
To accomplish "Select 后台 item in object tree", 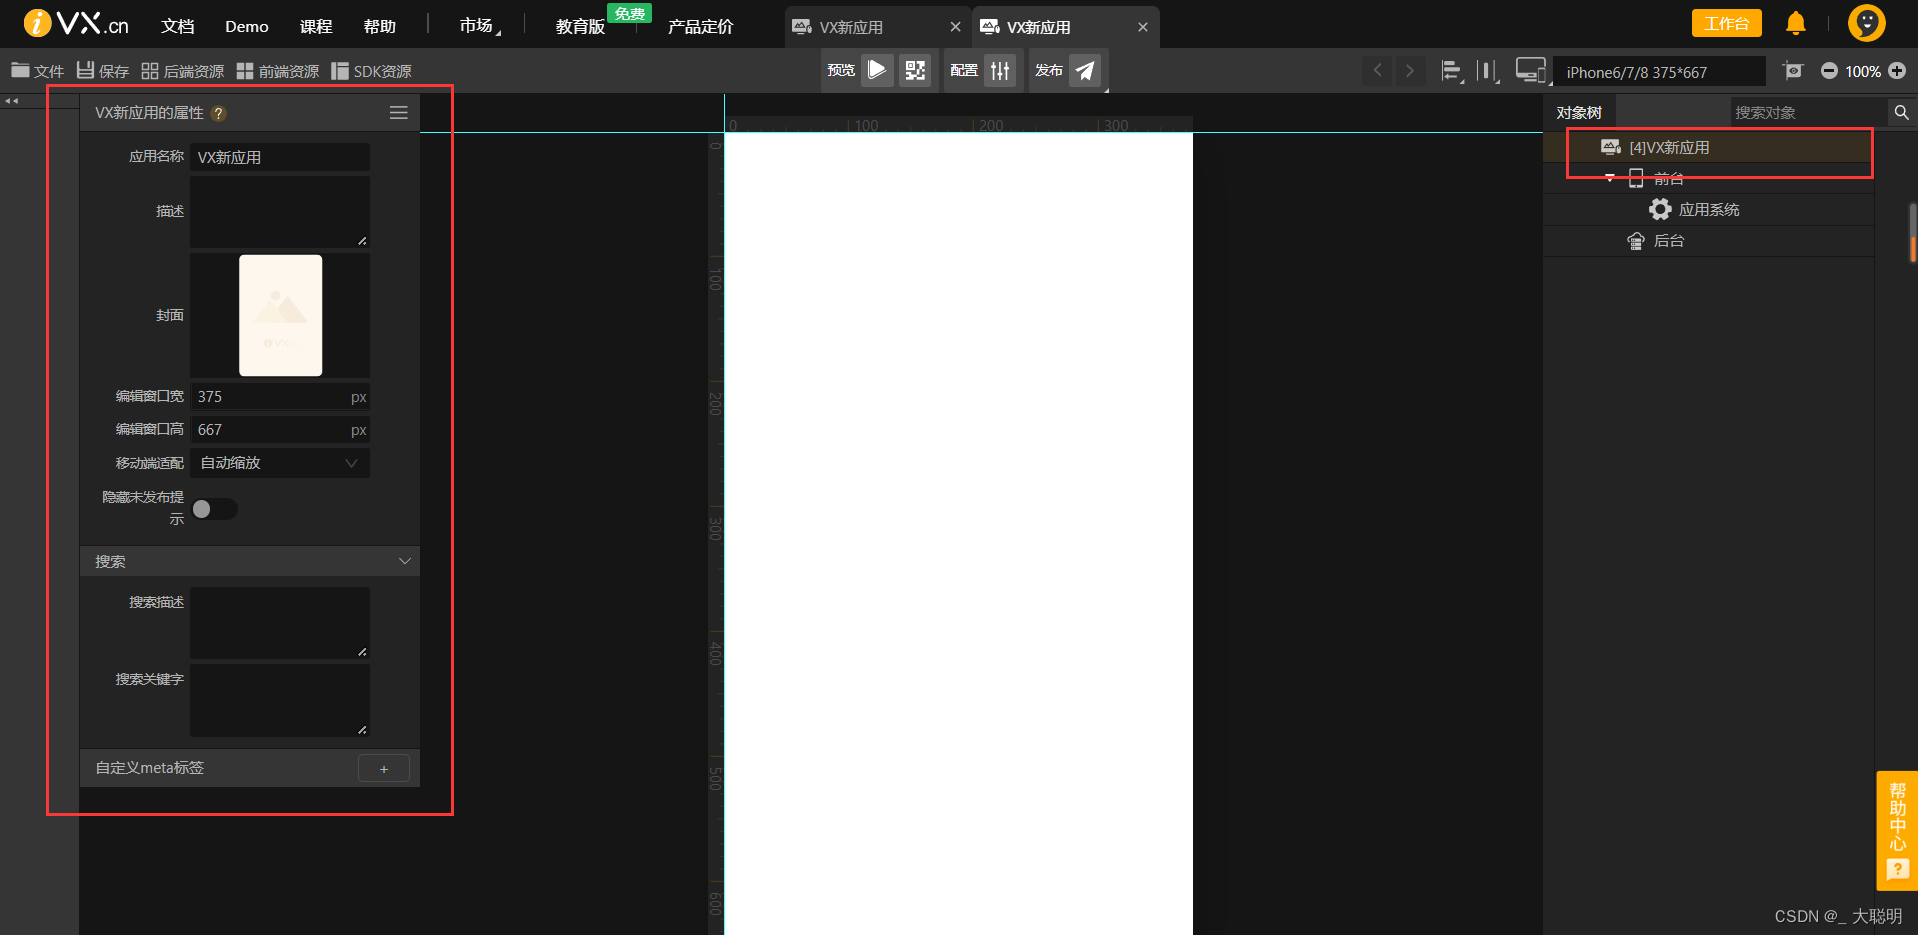I will [x=1668, y=240].
